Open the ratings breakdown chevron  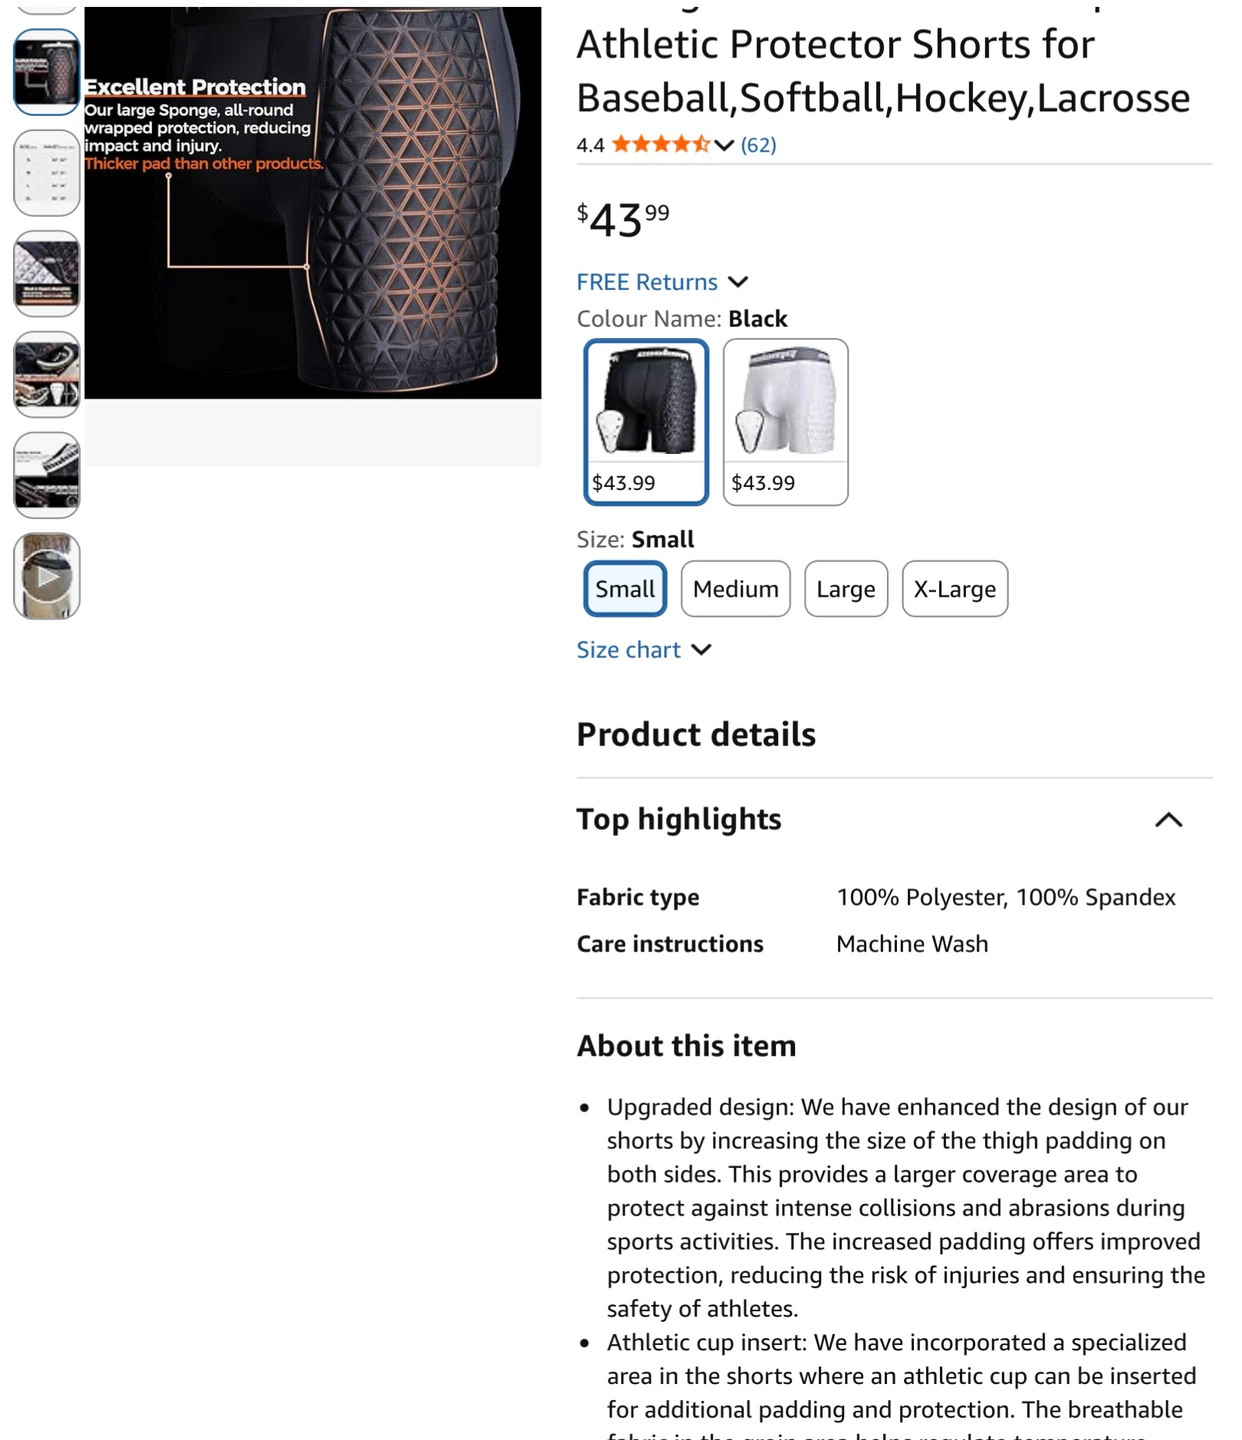[x=724, y=146]
